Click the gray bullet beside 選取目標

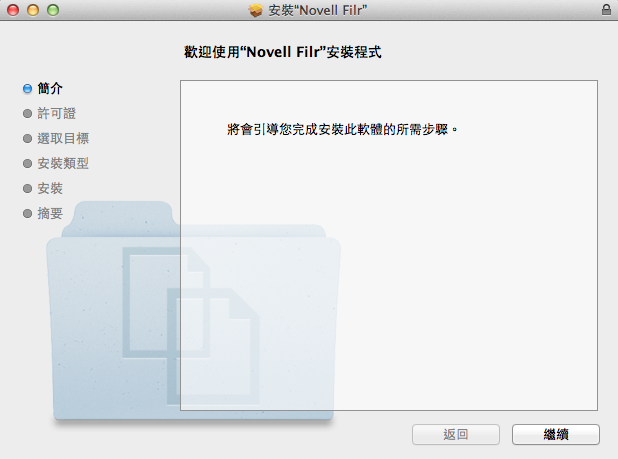click(27, 139)
